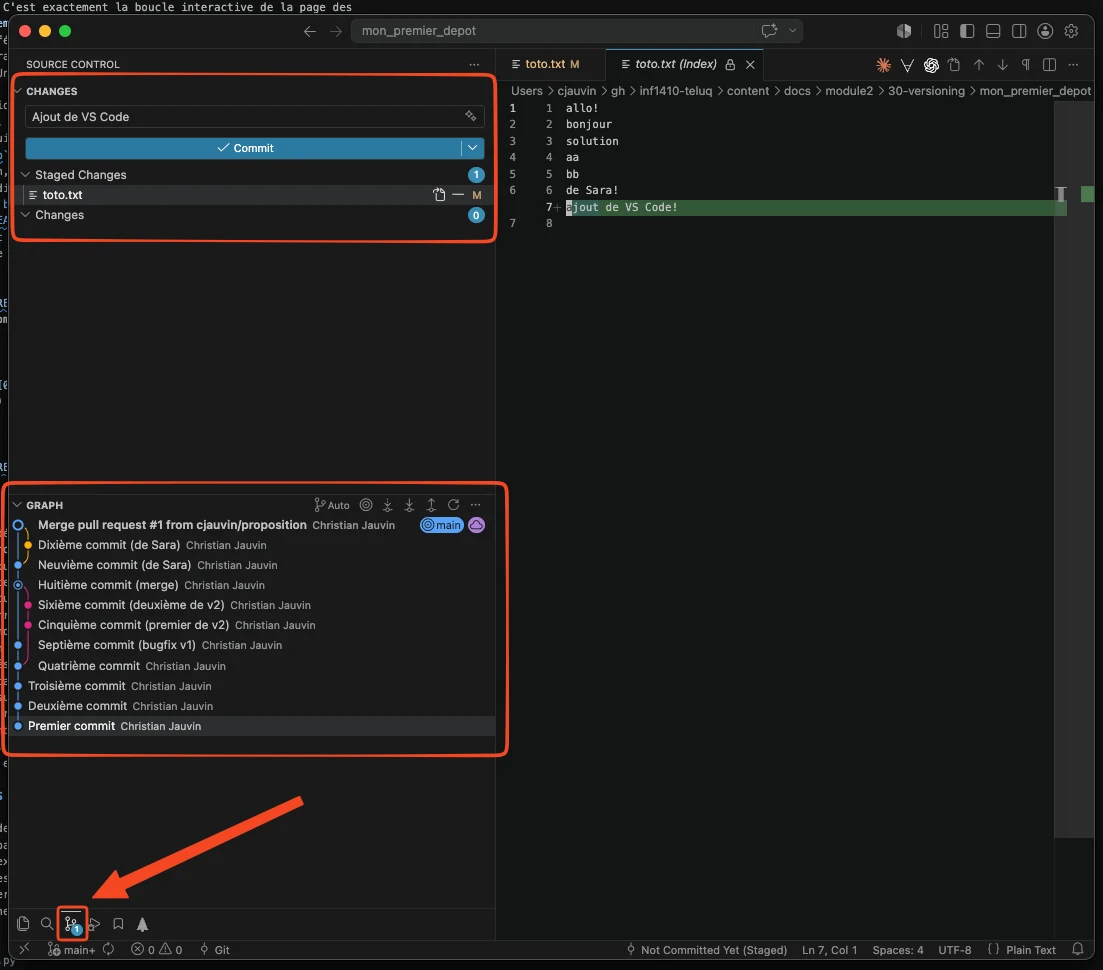
Task: Select the Auto branch picker in Graph
Action: point(331,505)
